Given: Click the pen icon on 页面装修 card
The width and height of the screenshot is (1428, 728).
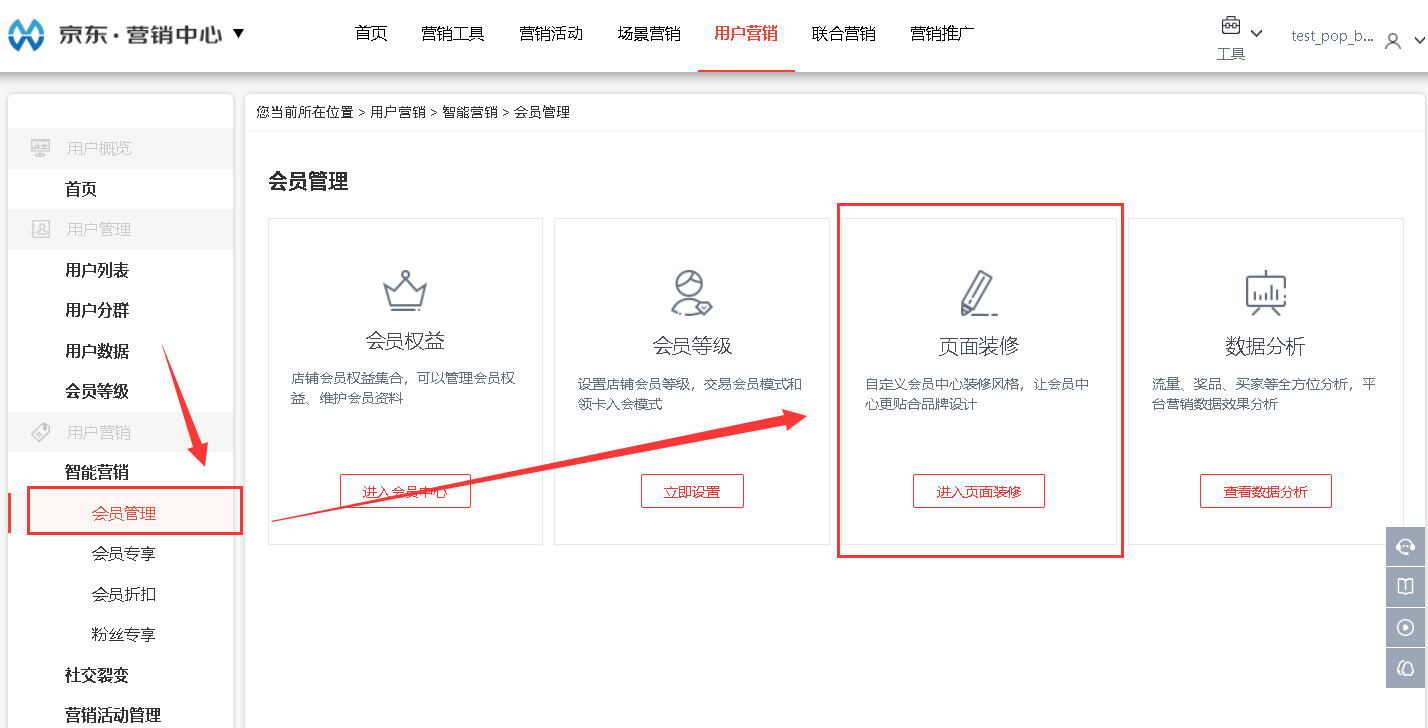Looking at the screenshot, I should pos(978,293).
